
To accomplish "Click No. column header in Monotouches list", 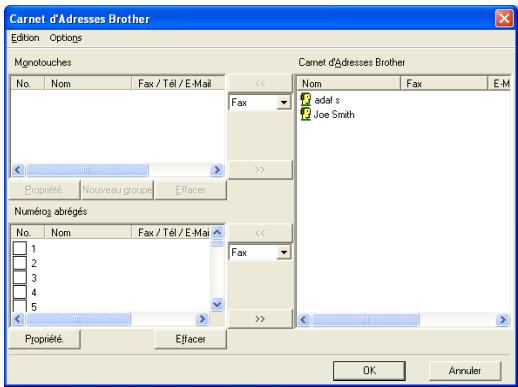I will tap(28, 83).
